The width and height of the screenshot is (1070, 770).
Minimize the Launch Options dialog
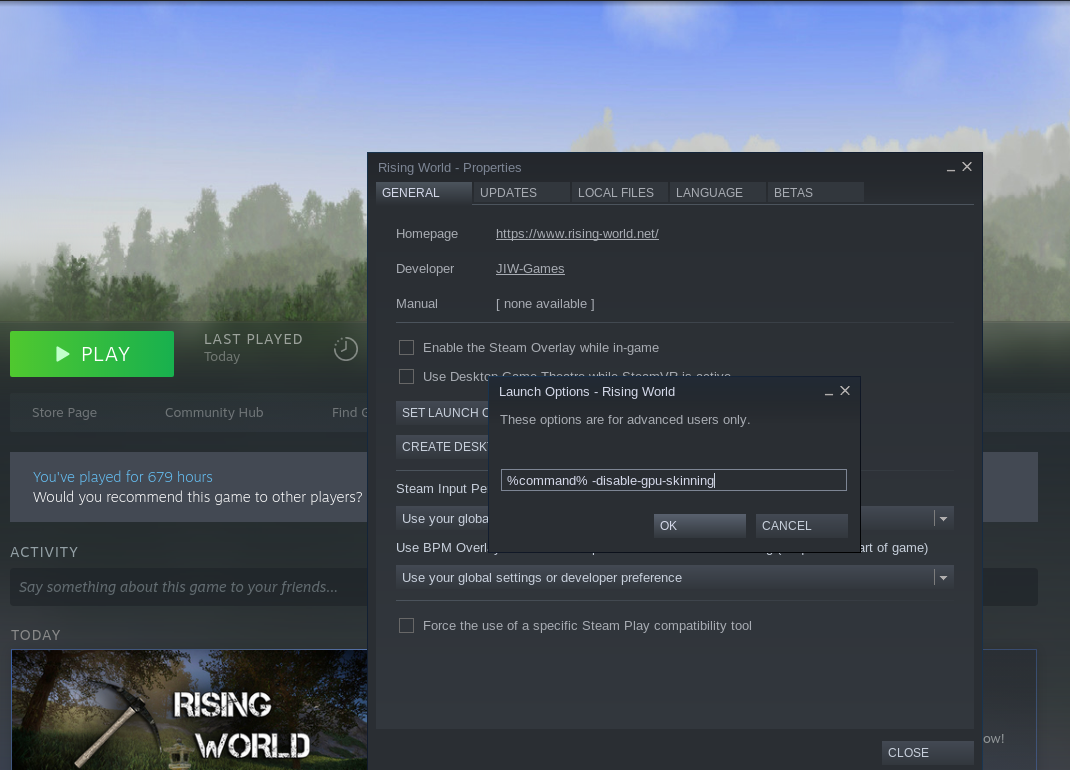tap(829, 392)
